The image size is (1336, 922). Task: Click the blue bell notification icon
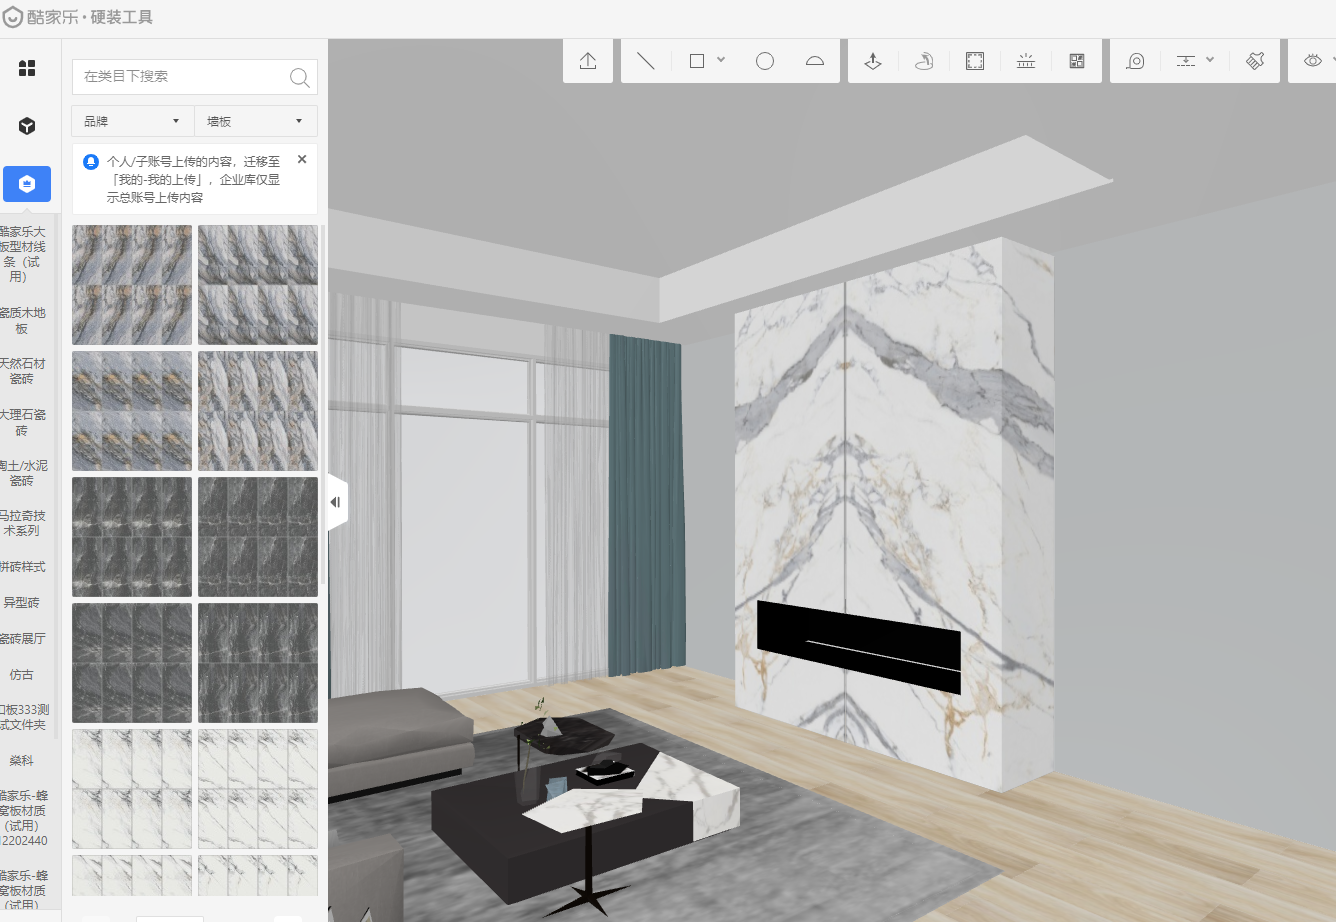[91, 161]
